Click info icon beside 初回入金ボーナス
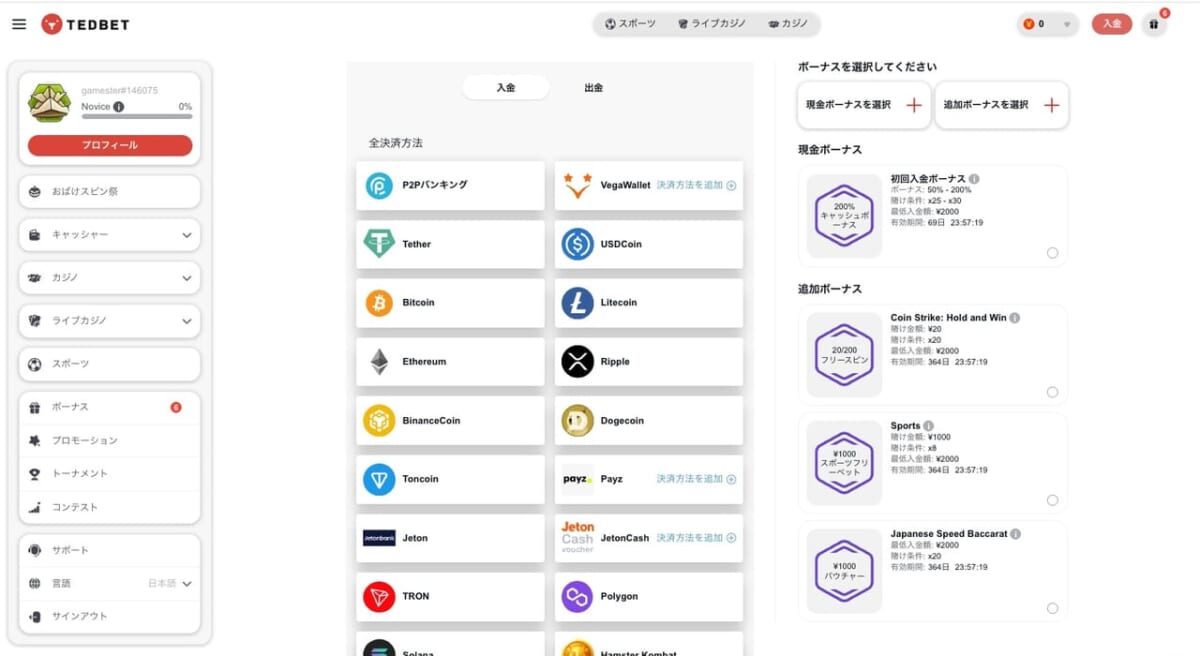The height and width of the screenshot is (656, 1200). [x=974, y=179]
